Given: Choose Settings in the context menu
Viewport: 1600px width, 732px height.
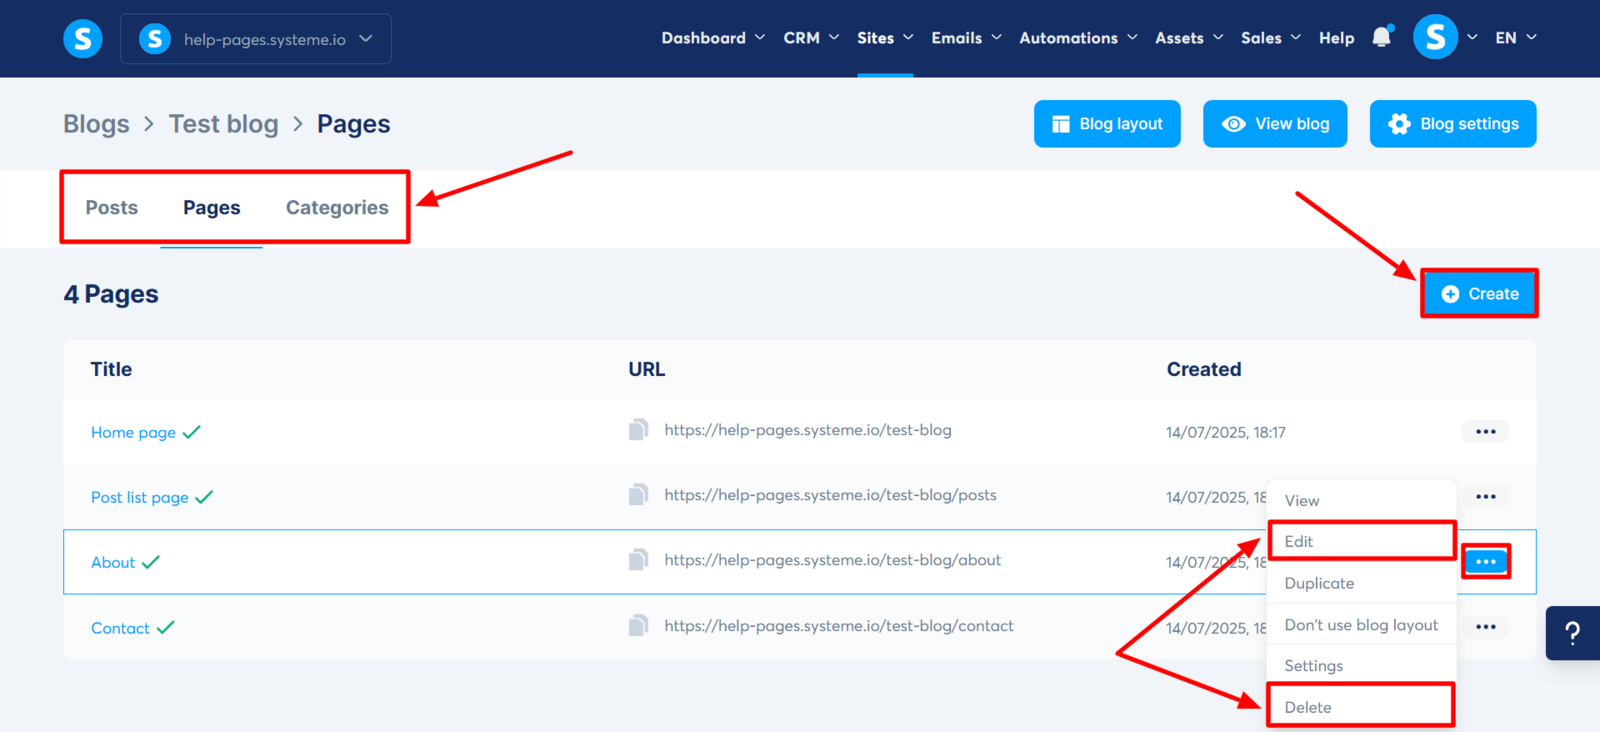Looking at the screenshot, I should [1361, 665].
